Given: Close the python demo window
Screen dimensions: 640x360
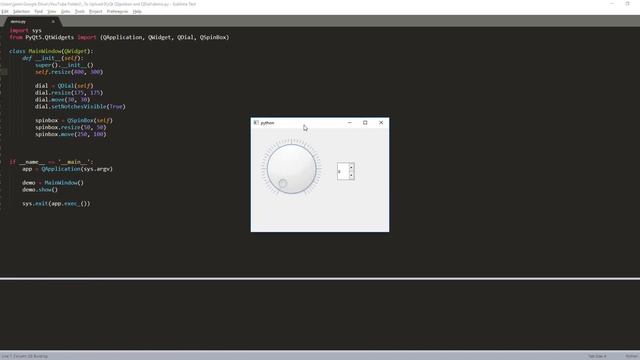Looking at the screenshot, I should [x=381, y=122].
